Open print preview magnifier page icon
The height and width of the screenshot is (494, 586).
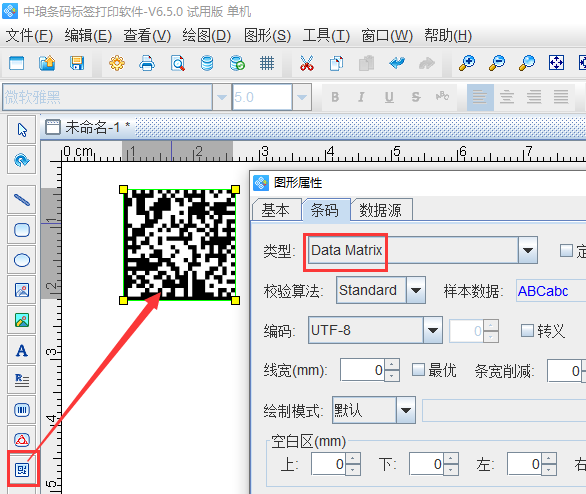coord(178,63)
